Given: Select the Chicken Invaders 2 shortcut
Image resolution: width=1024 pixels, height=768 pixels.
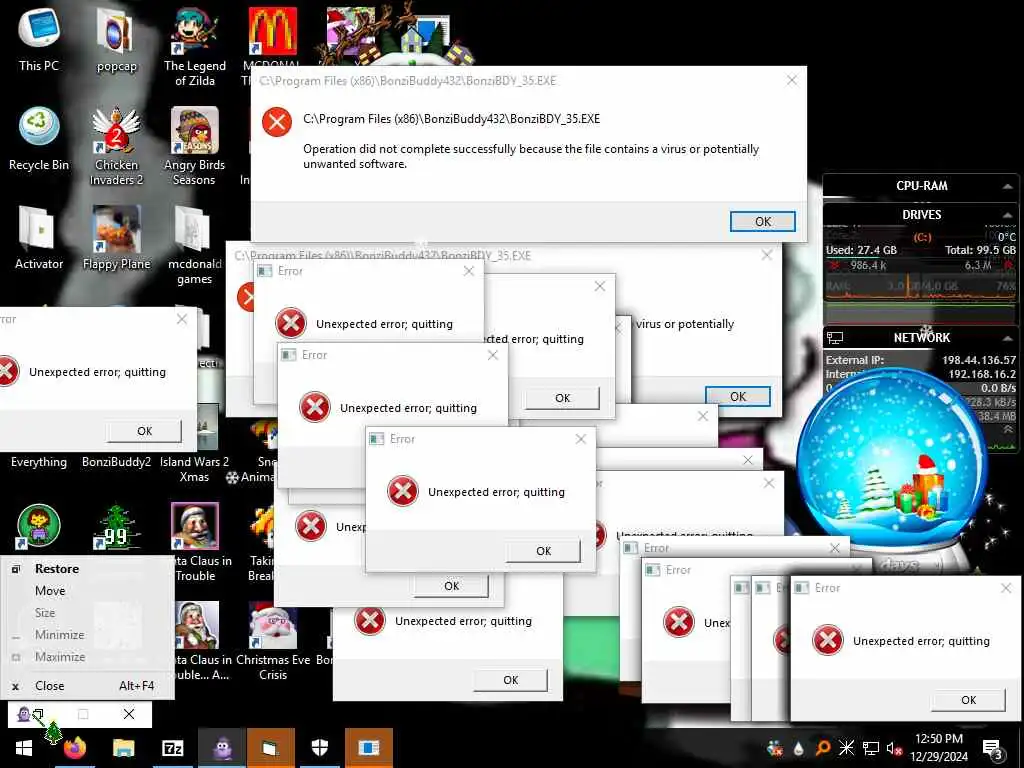Looking at the screenshot, I should click(116, 146).
